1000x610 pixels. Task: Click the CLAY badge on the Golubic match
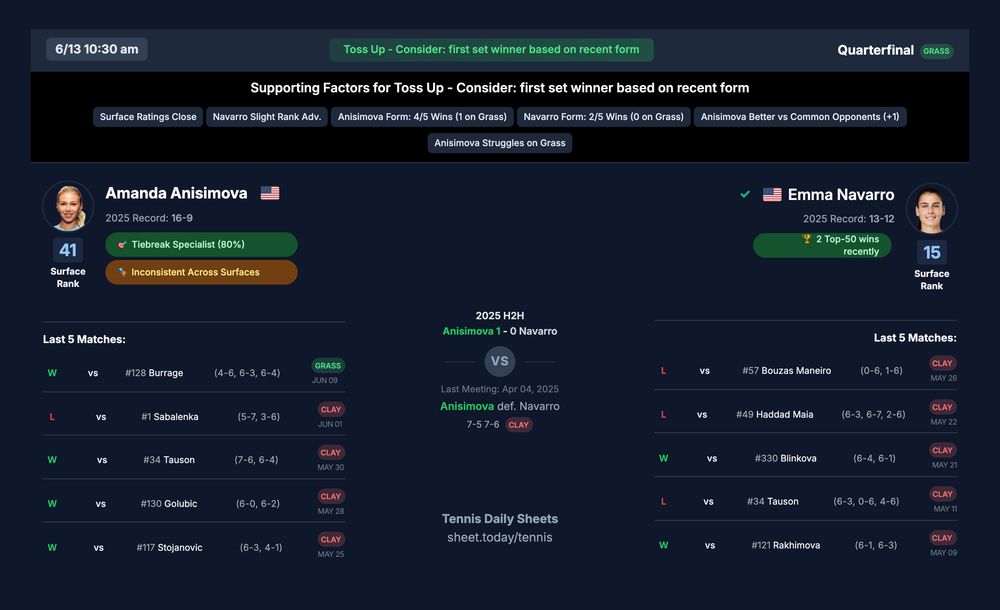[331, 496]
